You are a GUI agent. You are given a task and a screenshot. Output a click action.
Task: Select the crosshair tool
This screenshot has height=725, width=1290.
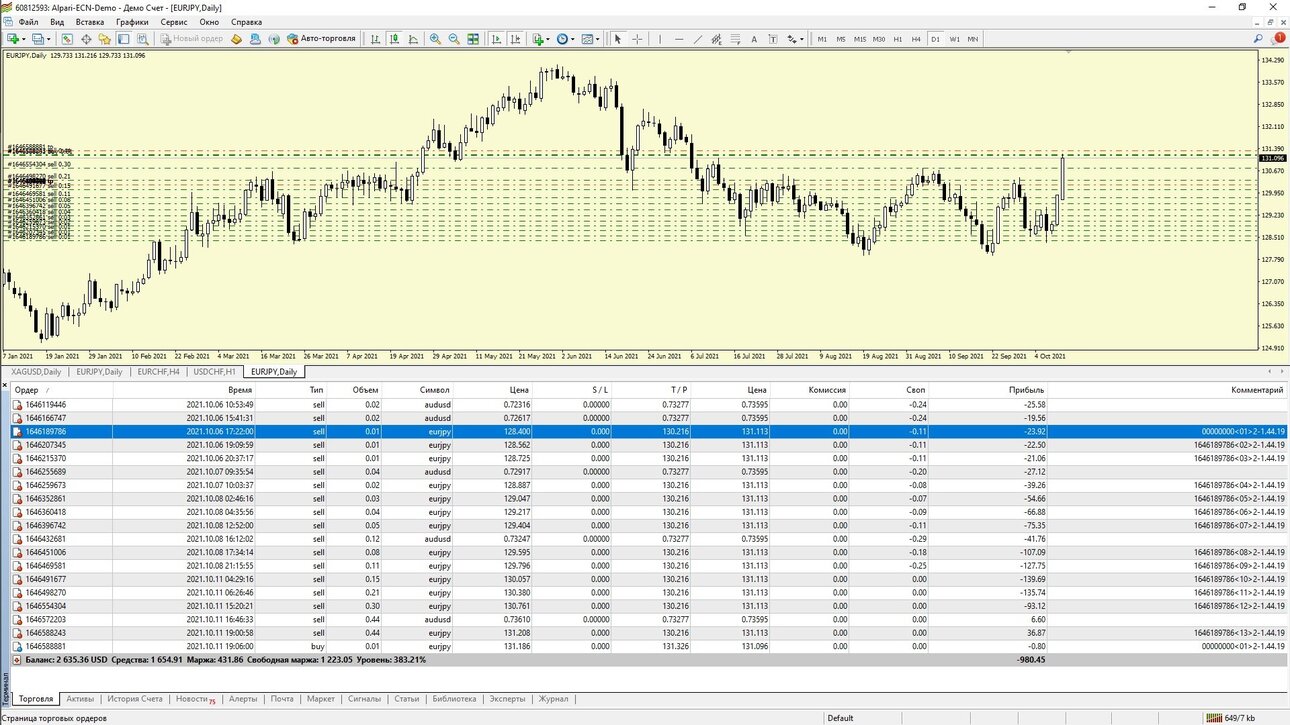pos(637,39)
